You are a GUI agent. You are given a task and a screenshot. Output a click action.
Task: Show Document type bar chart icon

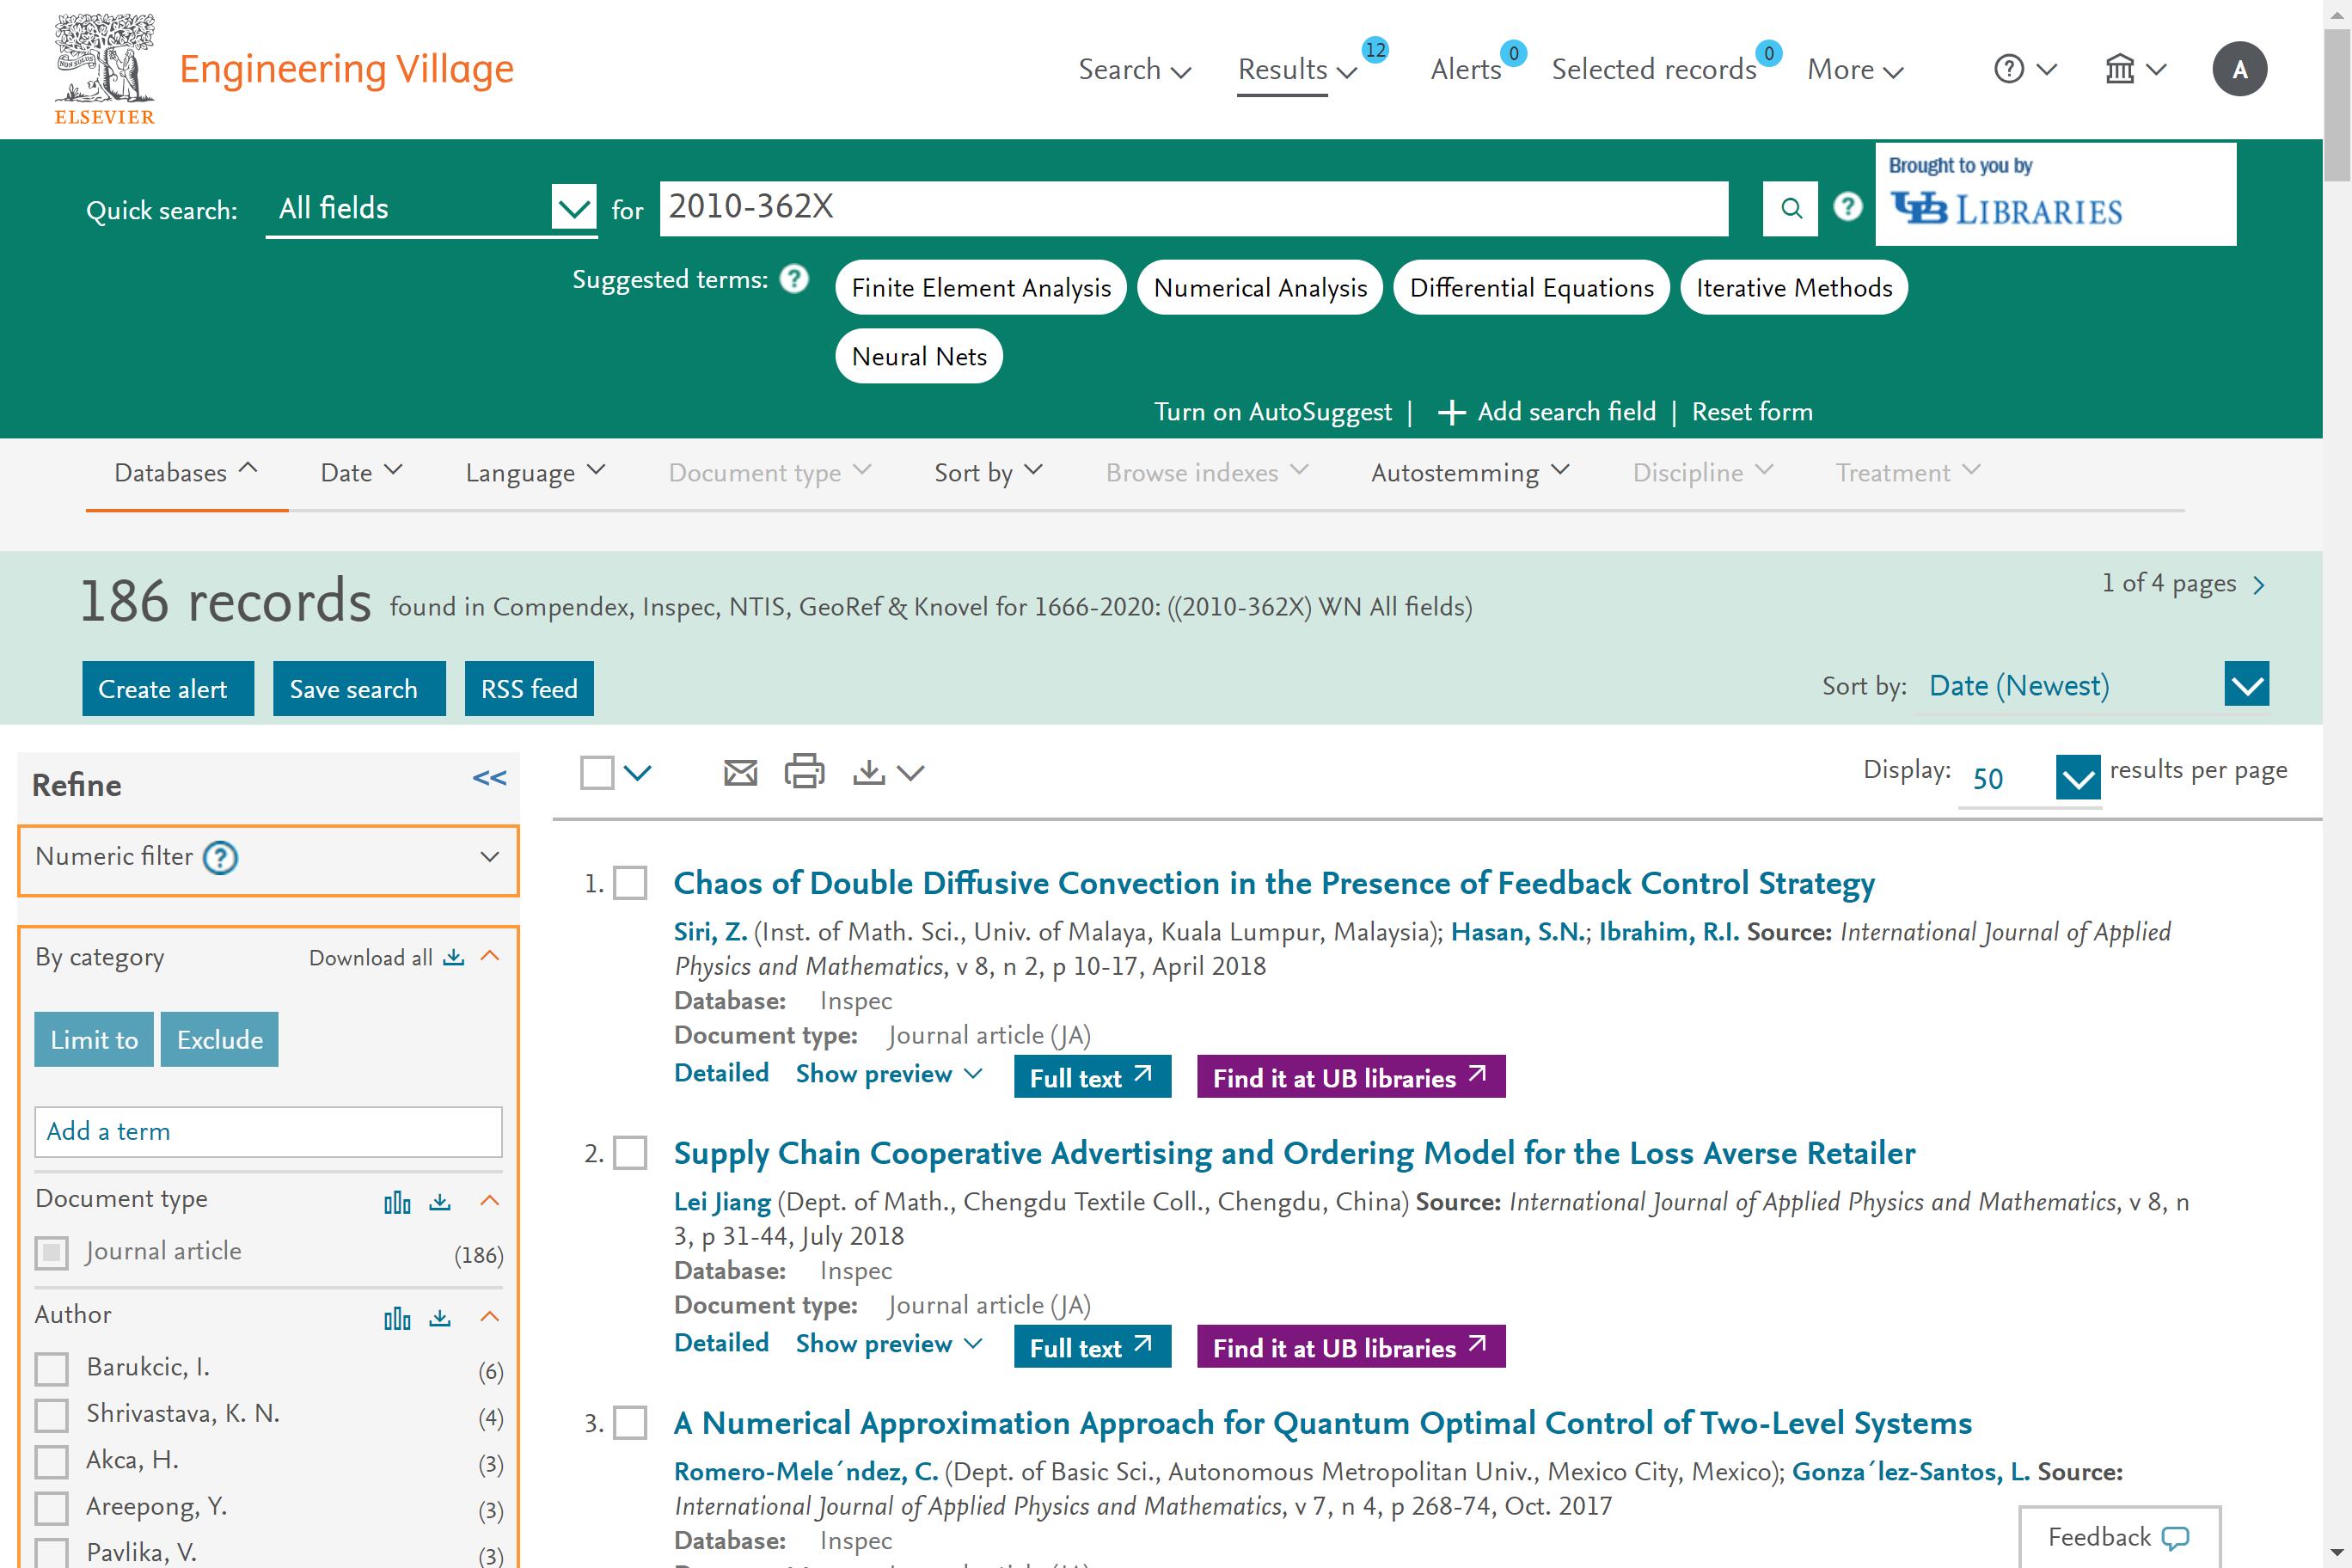pyautogui.click(x=397, y=1202)
